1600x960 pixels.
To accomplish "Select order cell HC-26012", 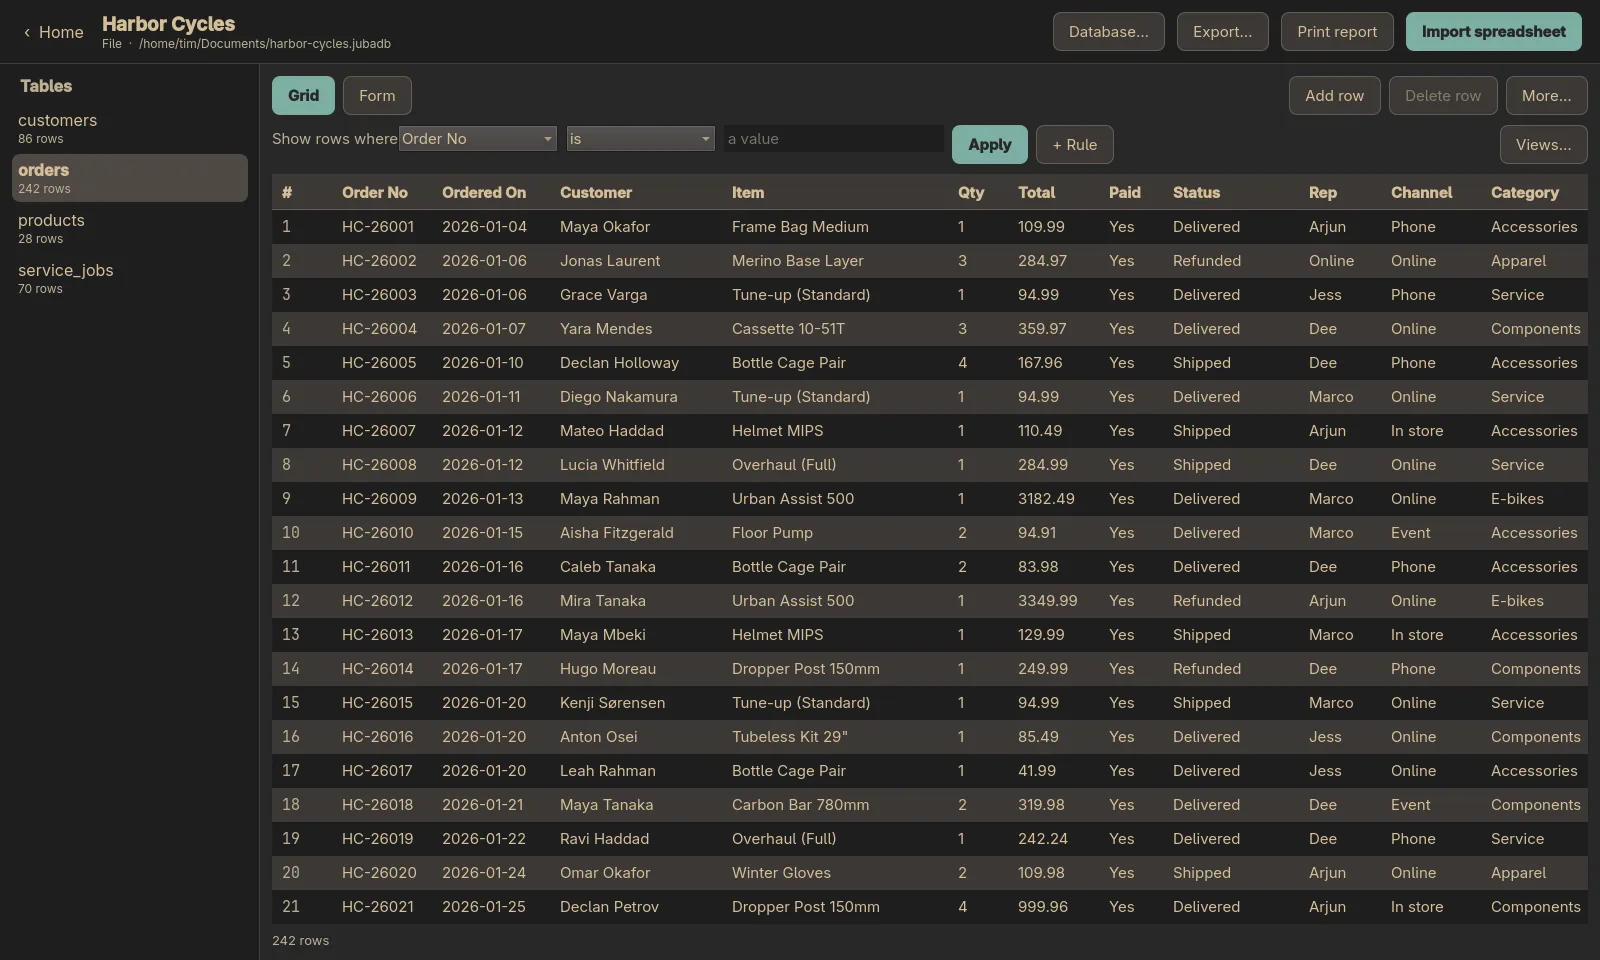I will click(377, 601).
